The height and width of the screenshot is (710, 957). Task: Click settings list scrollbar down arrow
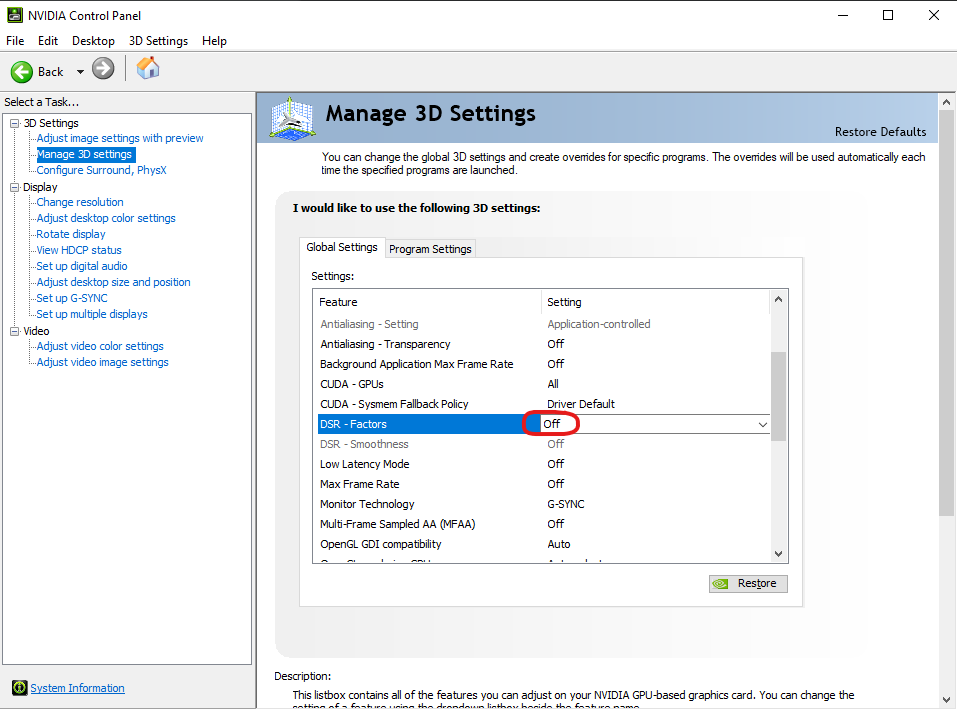point(778,554)
